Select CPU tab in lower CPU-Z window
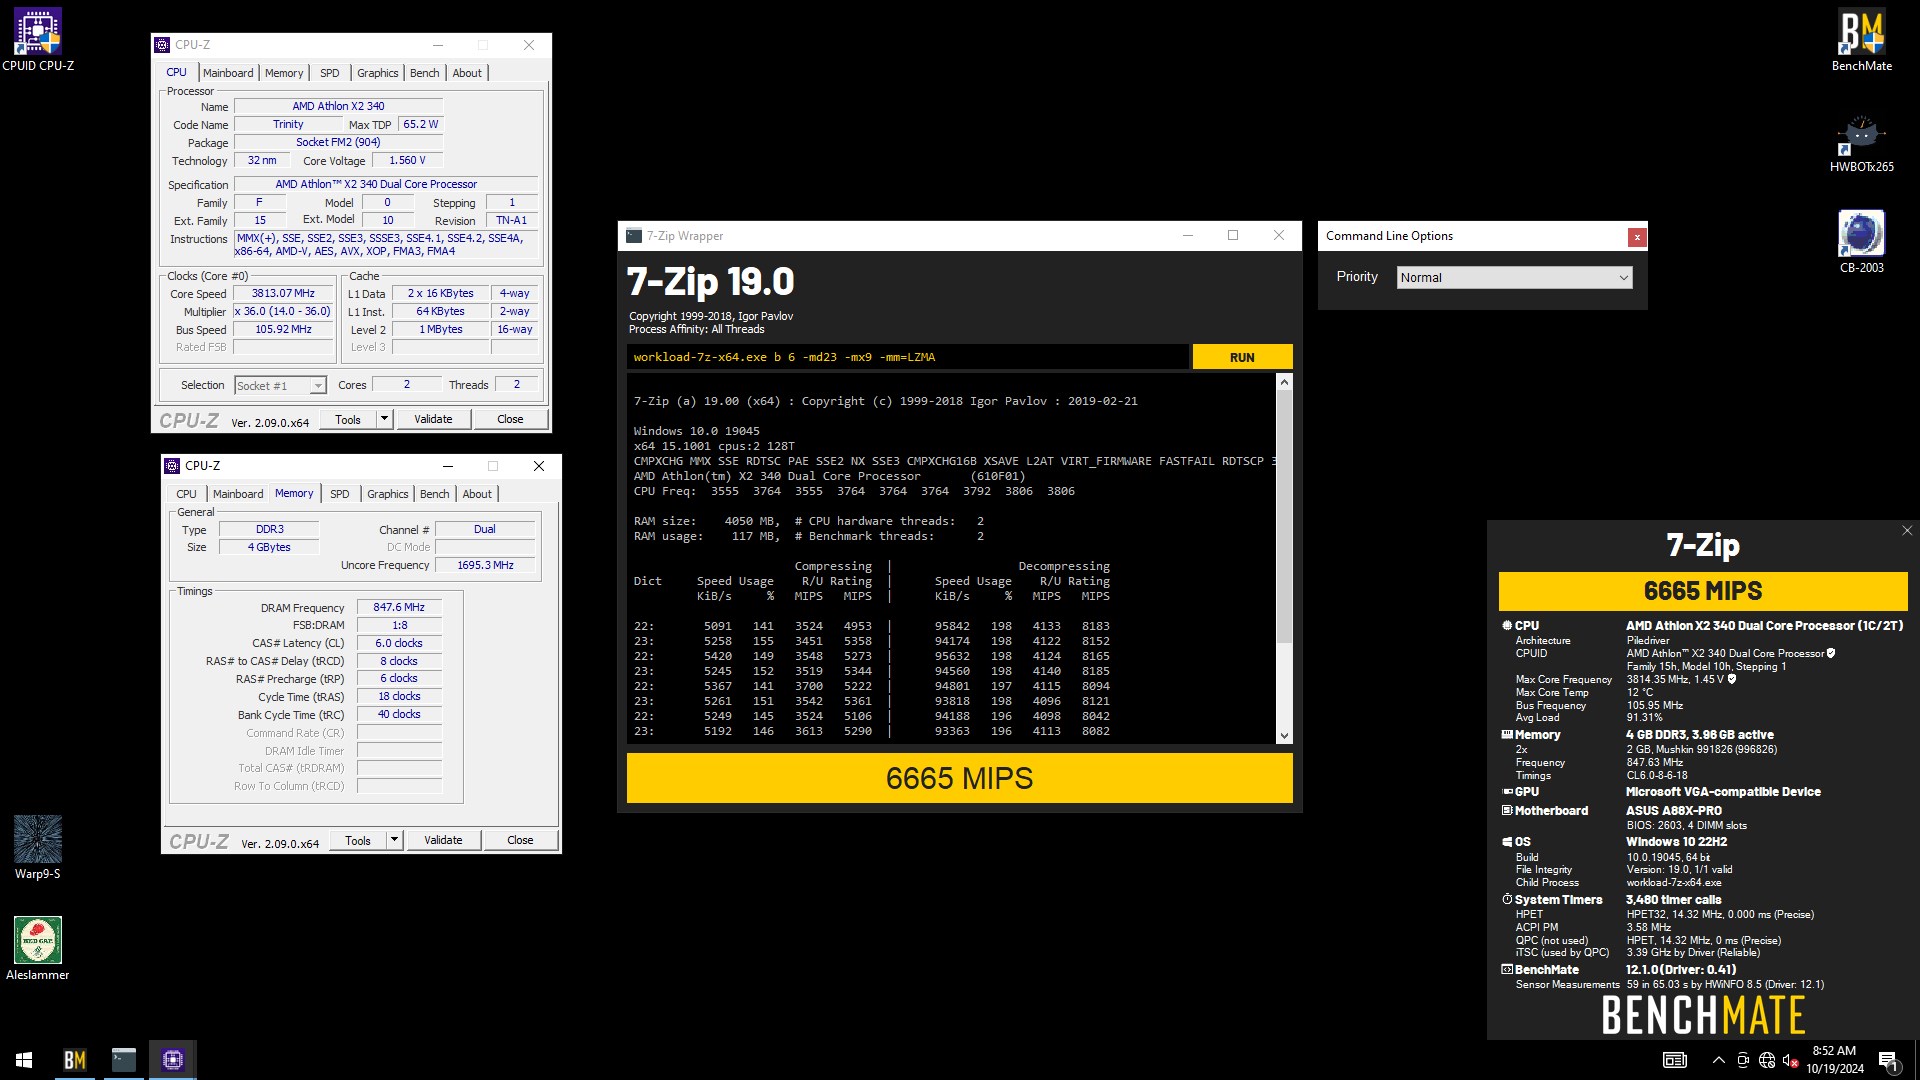Image resolution: width=1920 pixels, height=1080 pixels. click(187, 494)
